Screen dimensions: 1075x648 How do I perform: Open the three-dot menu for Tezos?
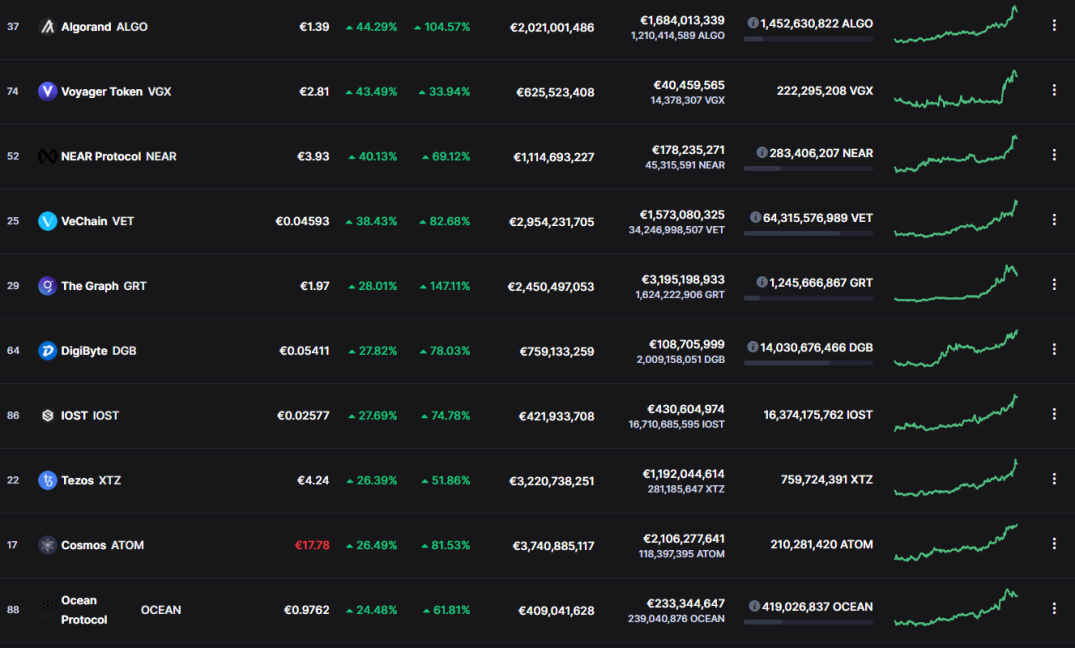tap(1054, 479)
